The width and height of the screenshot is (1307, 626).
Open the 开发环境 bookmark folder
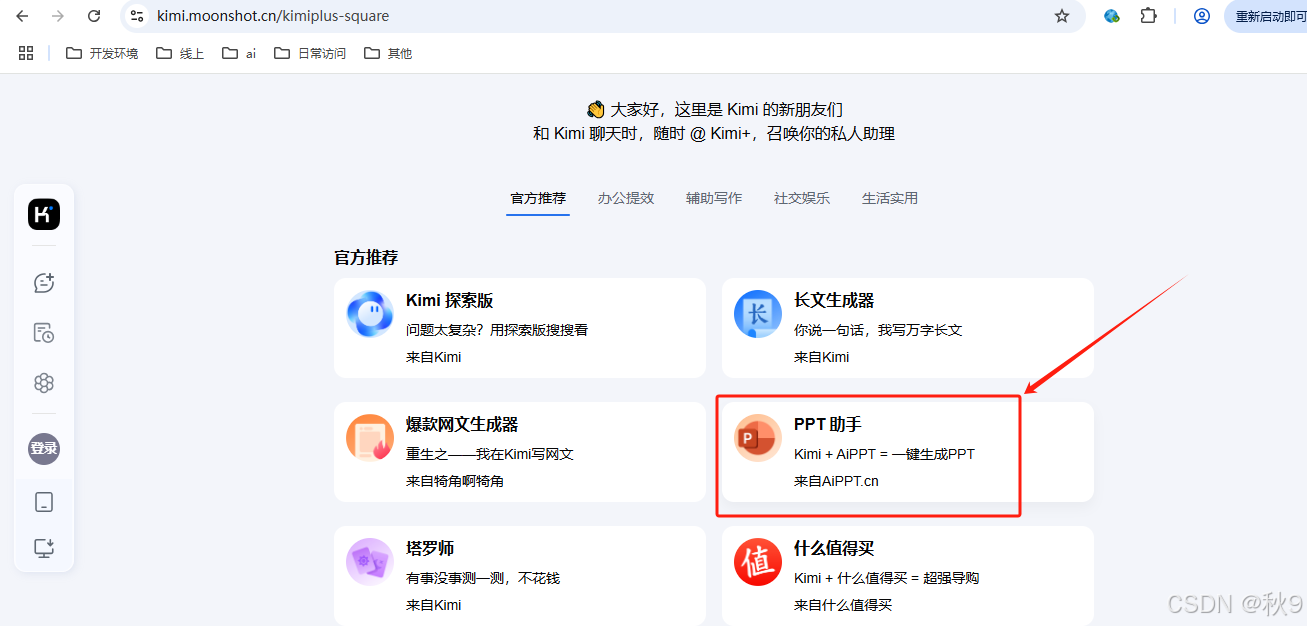pyautogui.click(x=102, y=53)
